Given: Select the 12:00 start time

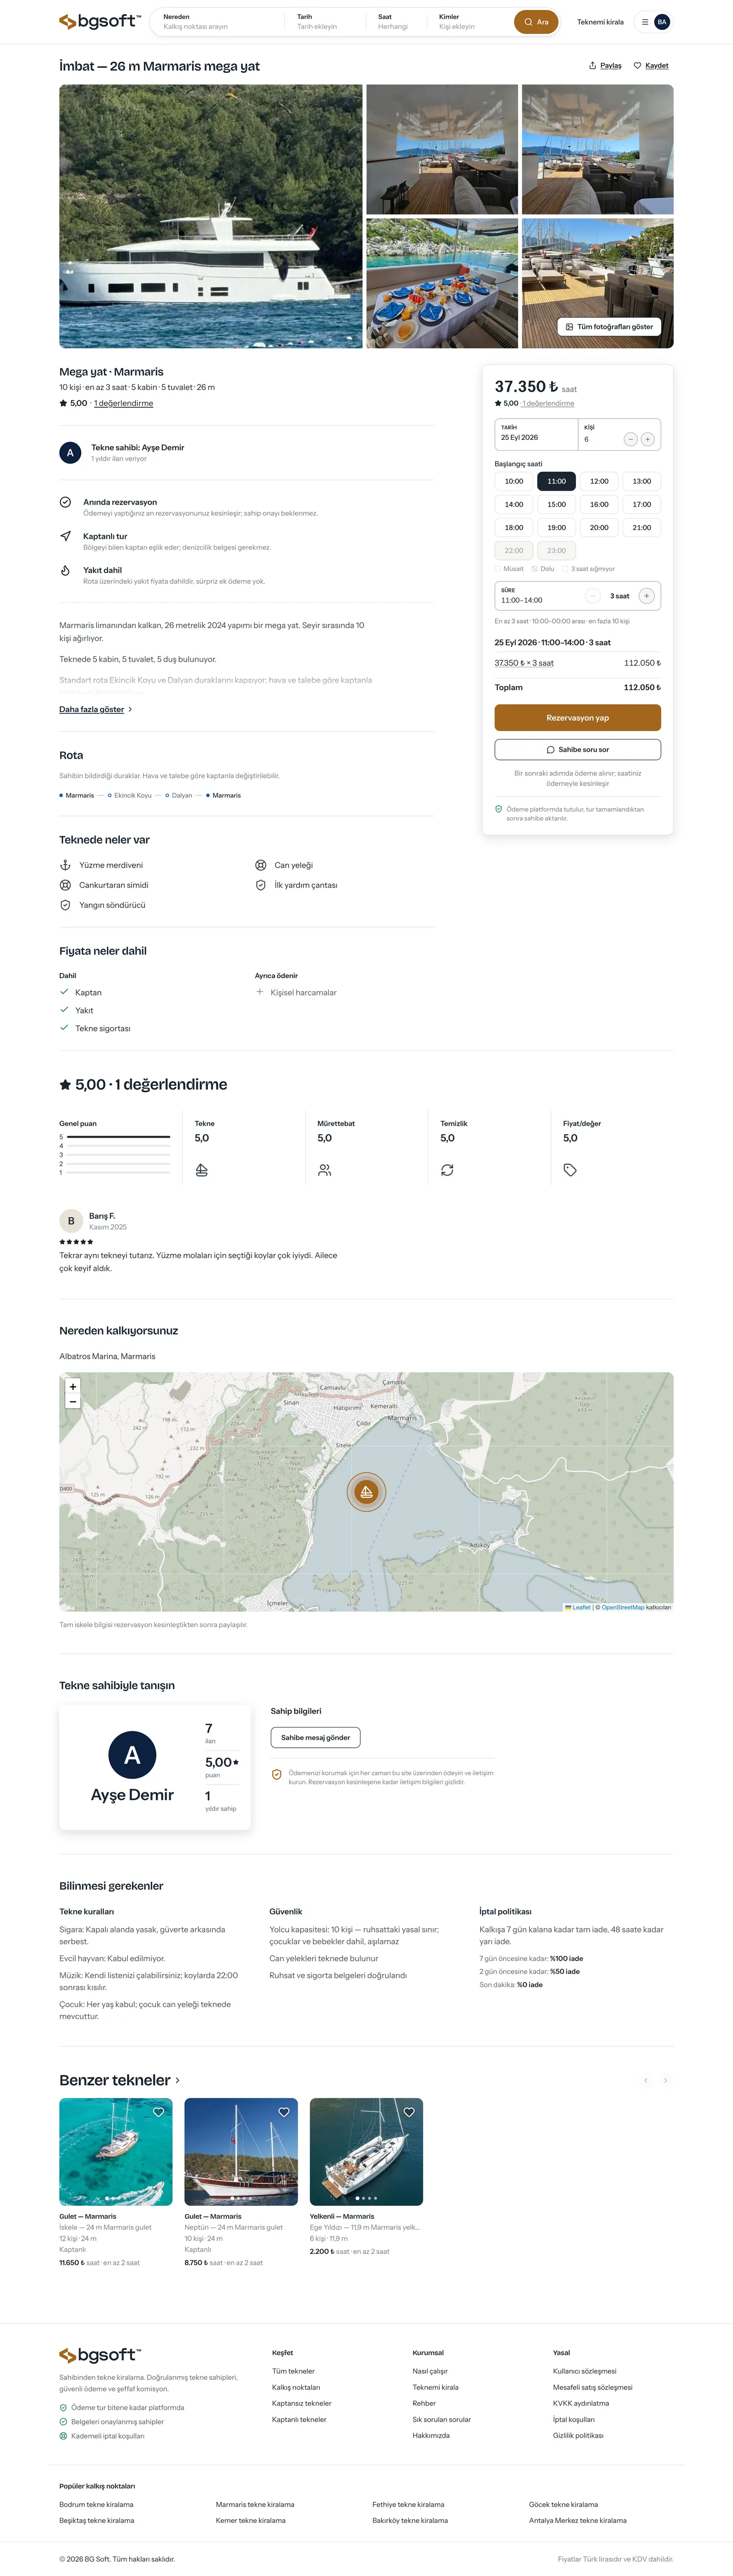Looking at the screenshot, I should tap(599, 481).
